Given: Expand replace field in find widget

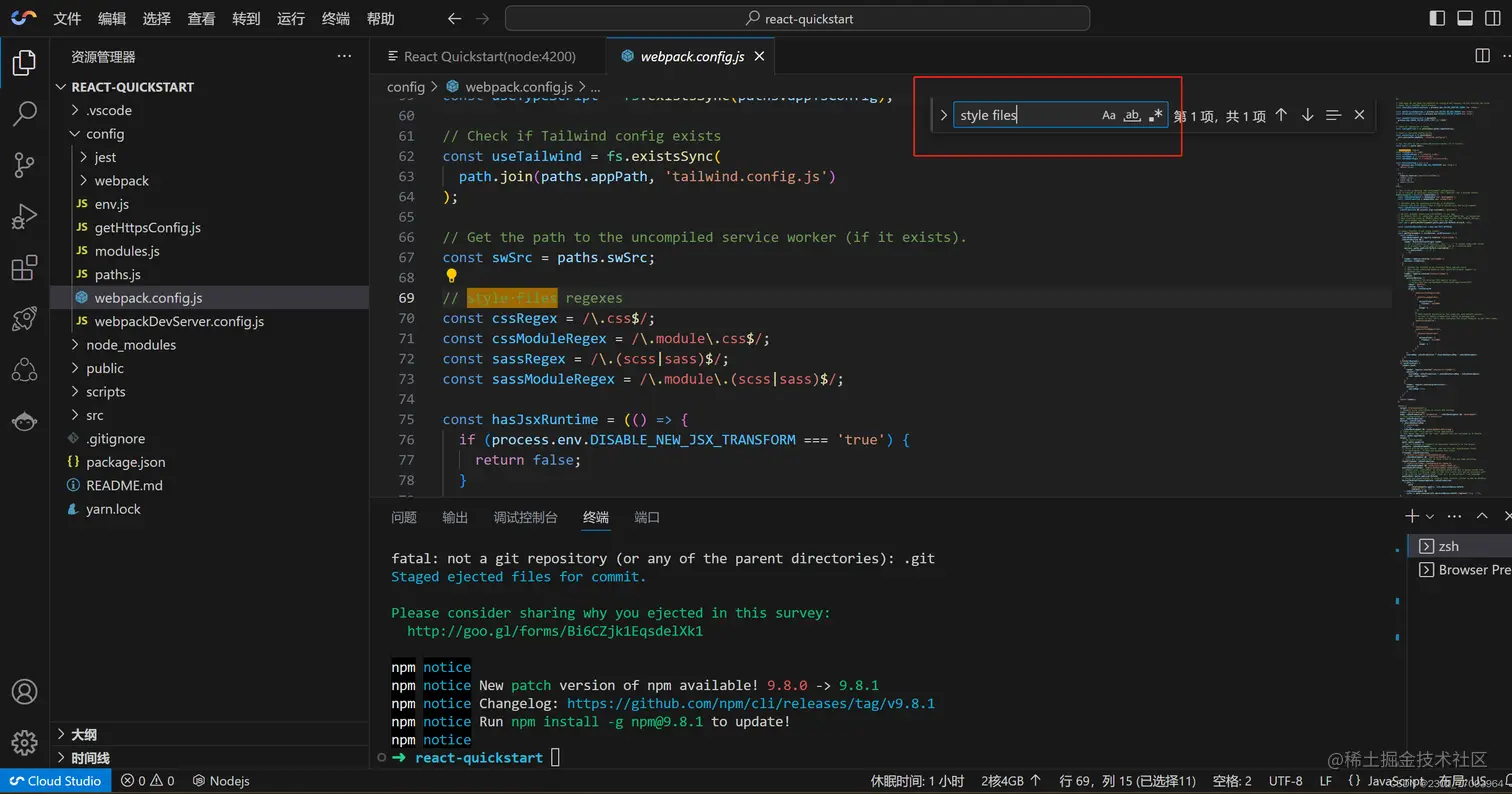Looking at the screenshot, I should tap(943, 115).
